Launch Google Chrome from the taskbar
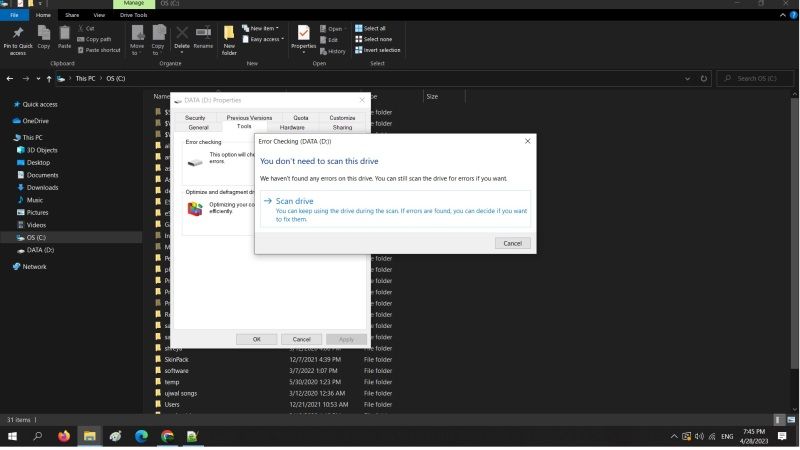800x450 pixels. click(x=167, y=437)
